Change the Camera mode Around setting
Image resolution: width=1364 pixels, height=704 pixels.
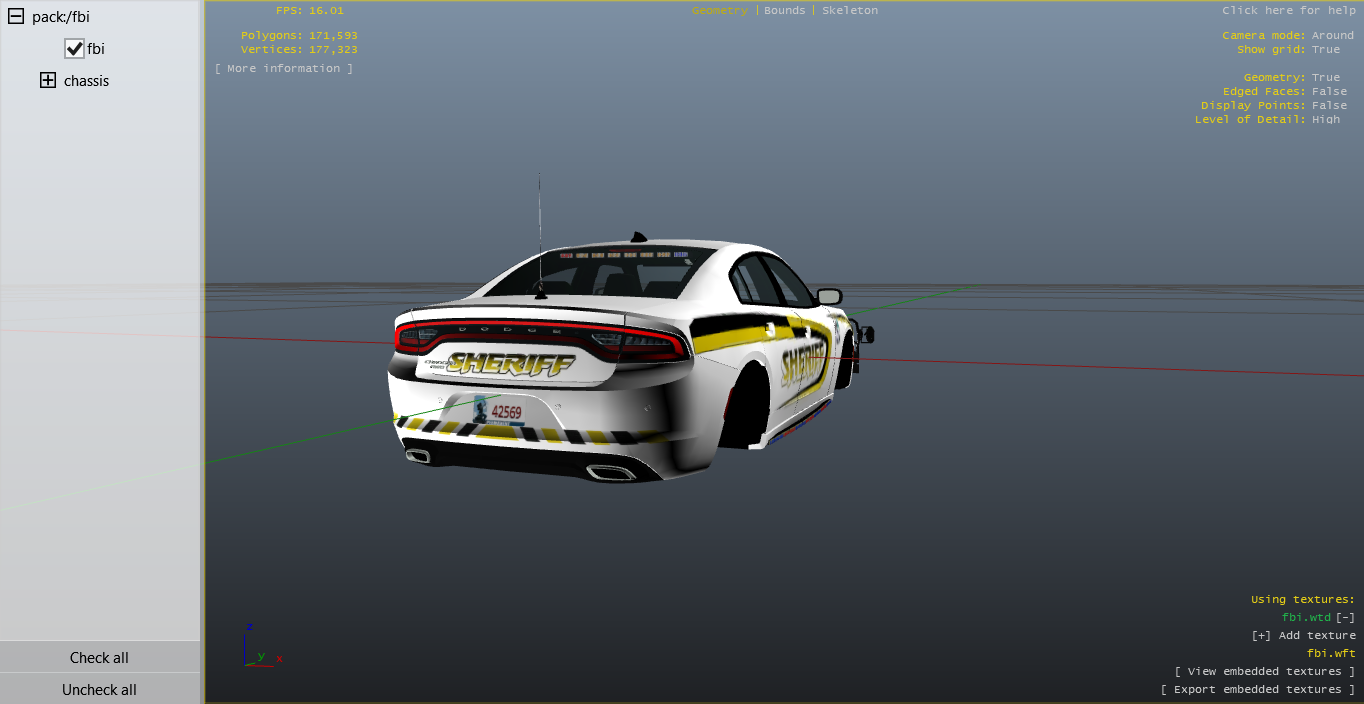click(x=1332, y=36)
